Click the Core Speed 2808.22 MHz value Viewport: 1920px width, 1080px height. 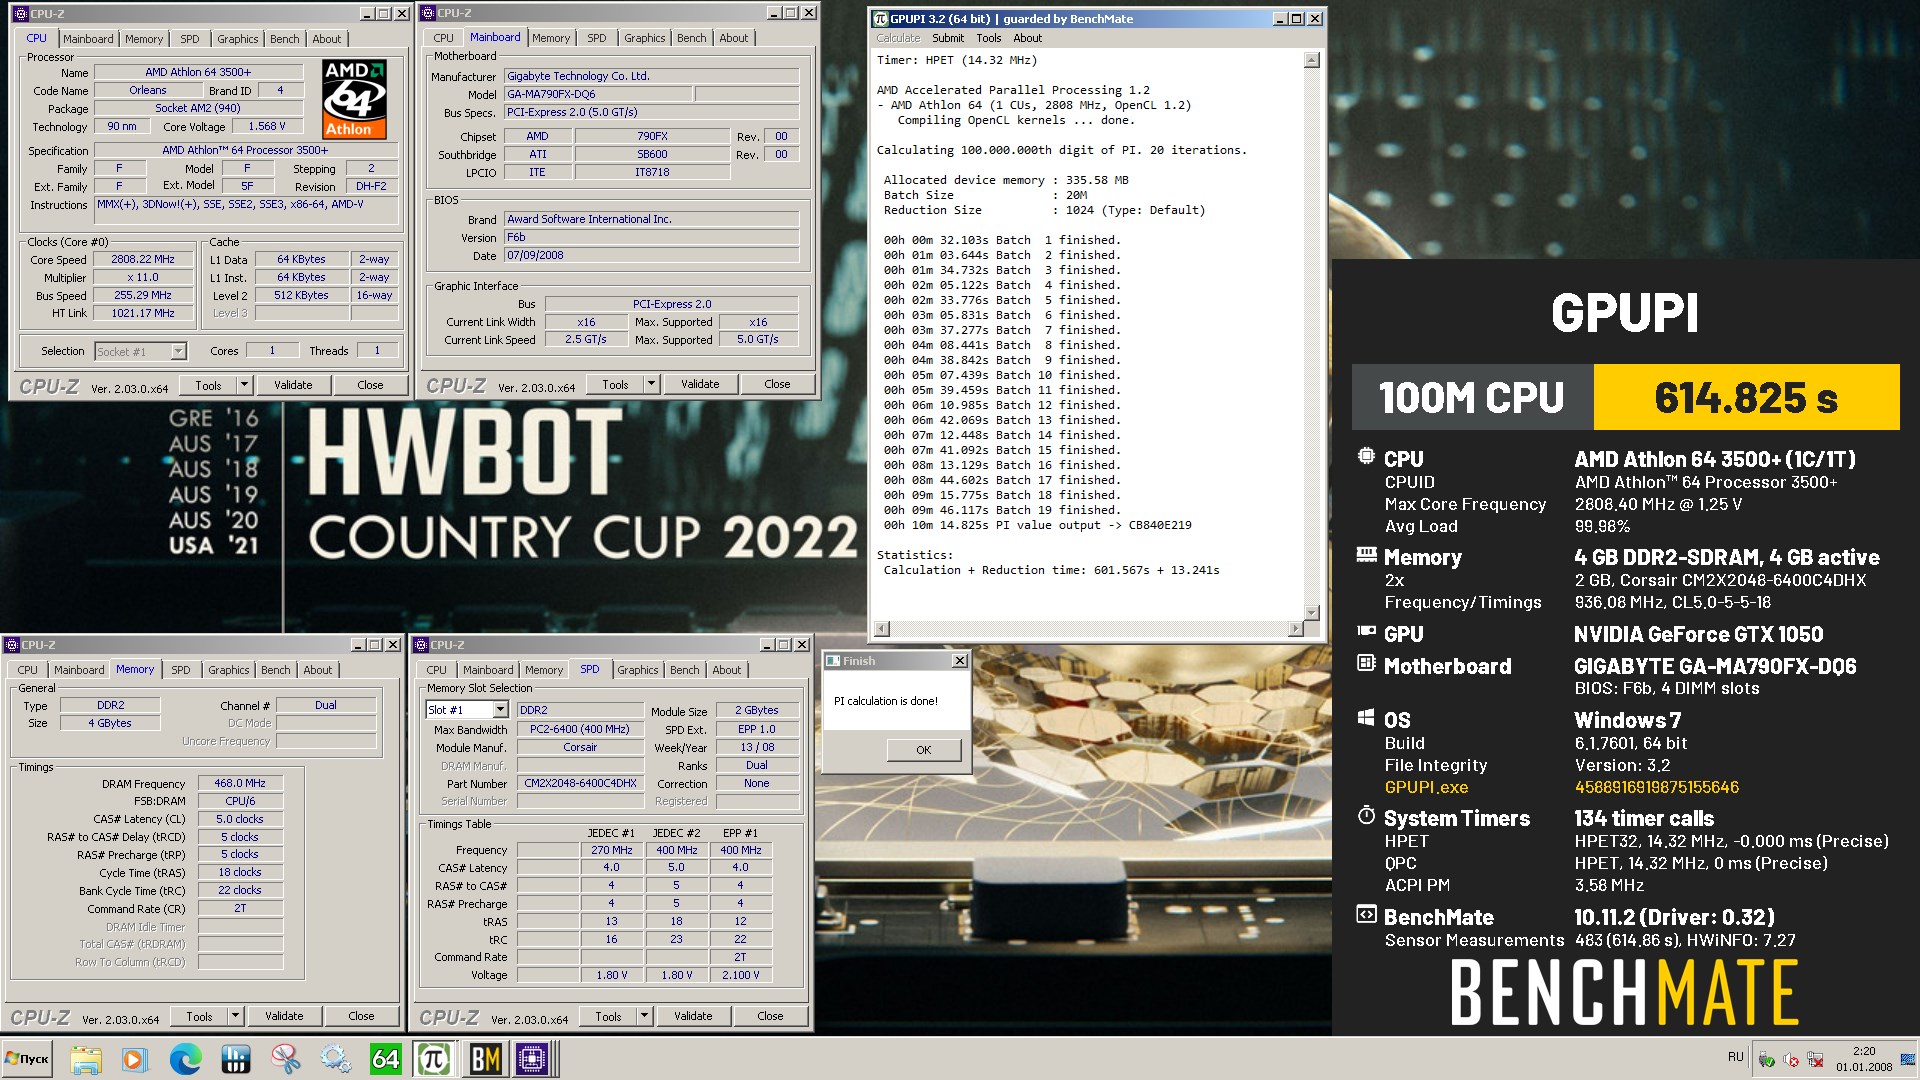(142, 259)
